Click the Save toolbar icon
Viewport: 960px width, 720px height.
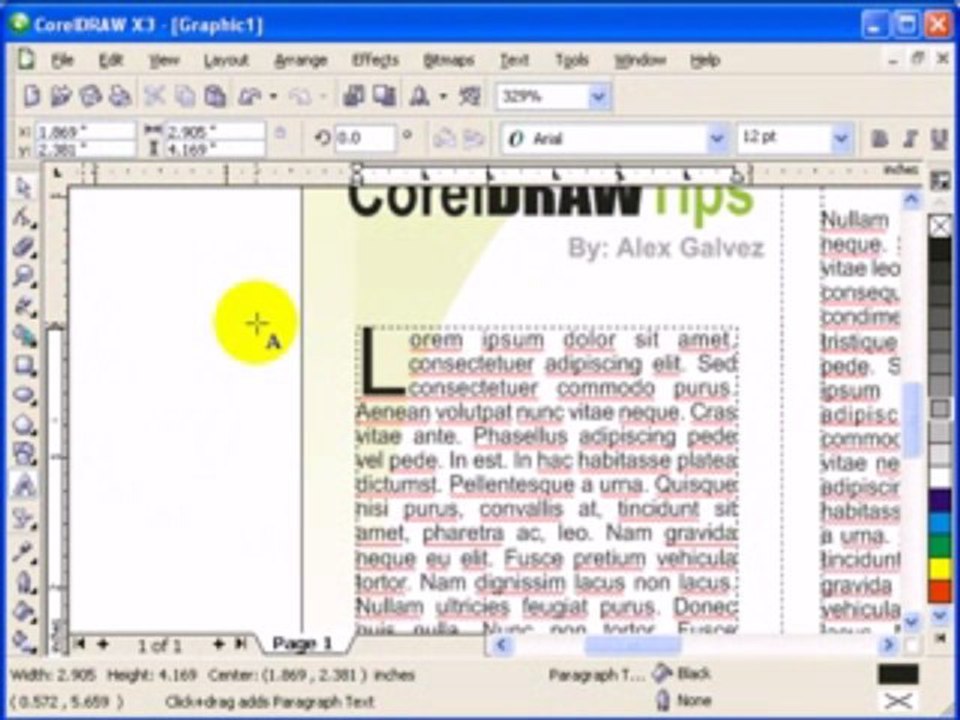click(91, 96)
